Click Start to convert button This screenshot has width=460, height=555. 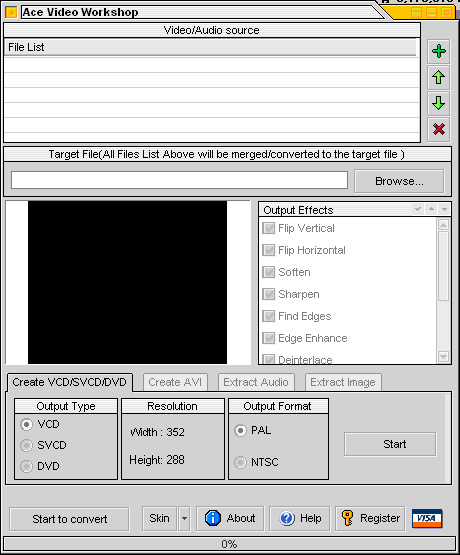click(69, 519)
